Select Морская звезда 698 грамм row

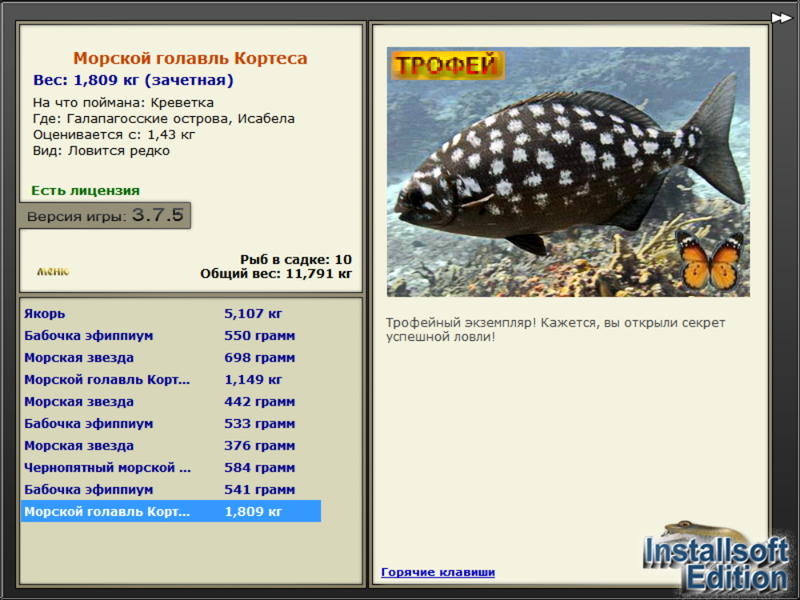(171, 357)
